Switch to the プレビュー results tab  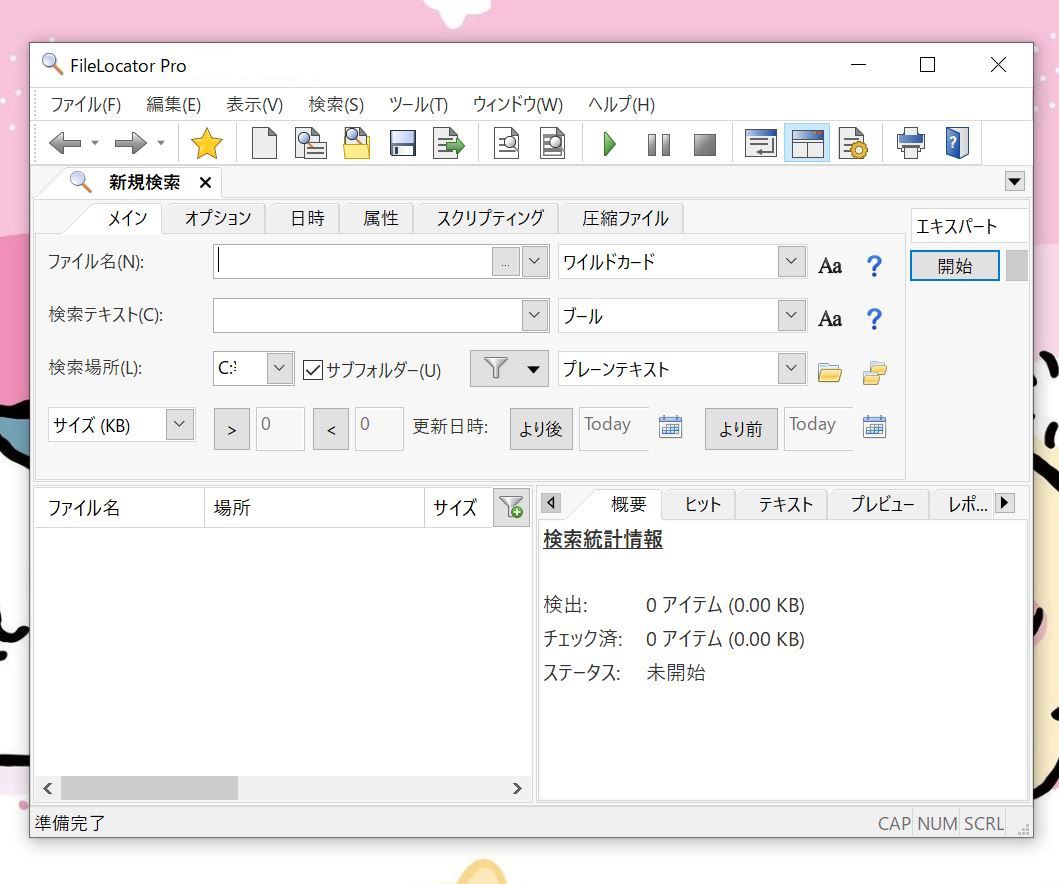tap(882, 504)
